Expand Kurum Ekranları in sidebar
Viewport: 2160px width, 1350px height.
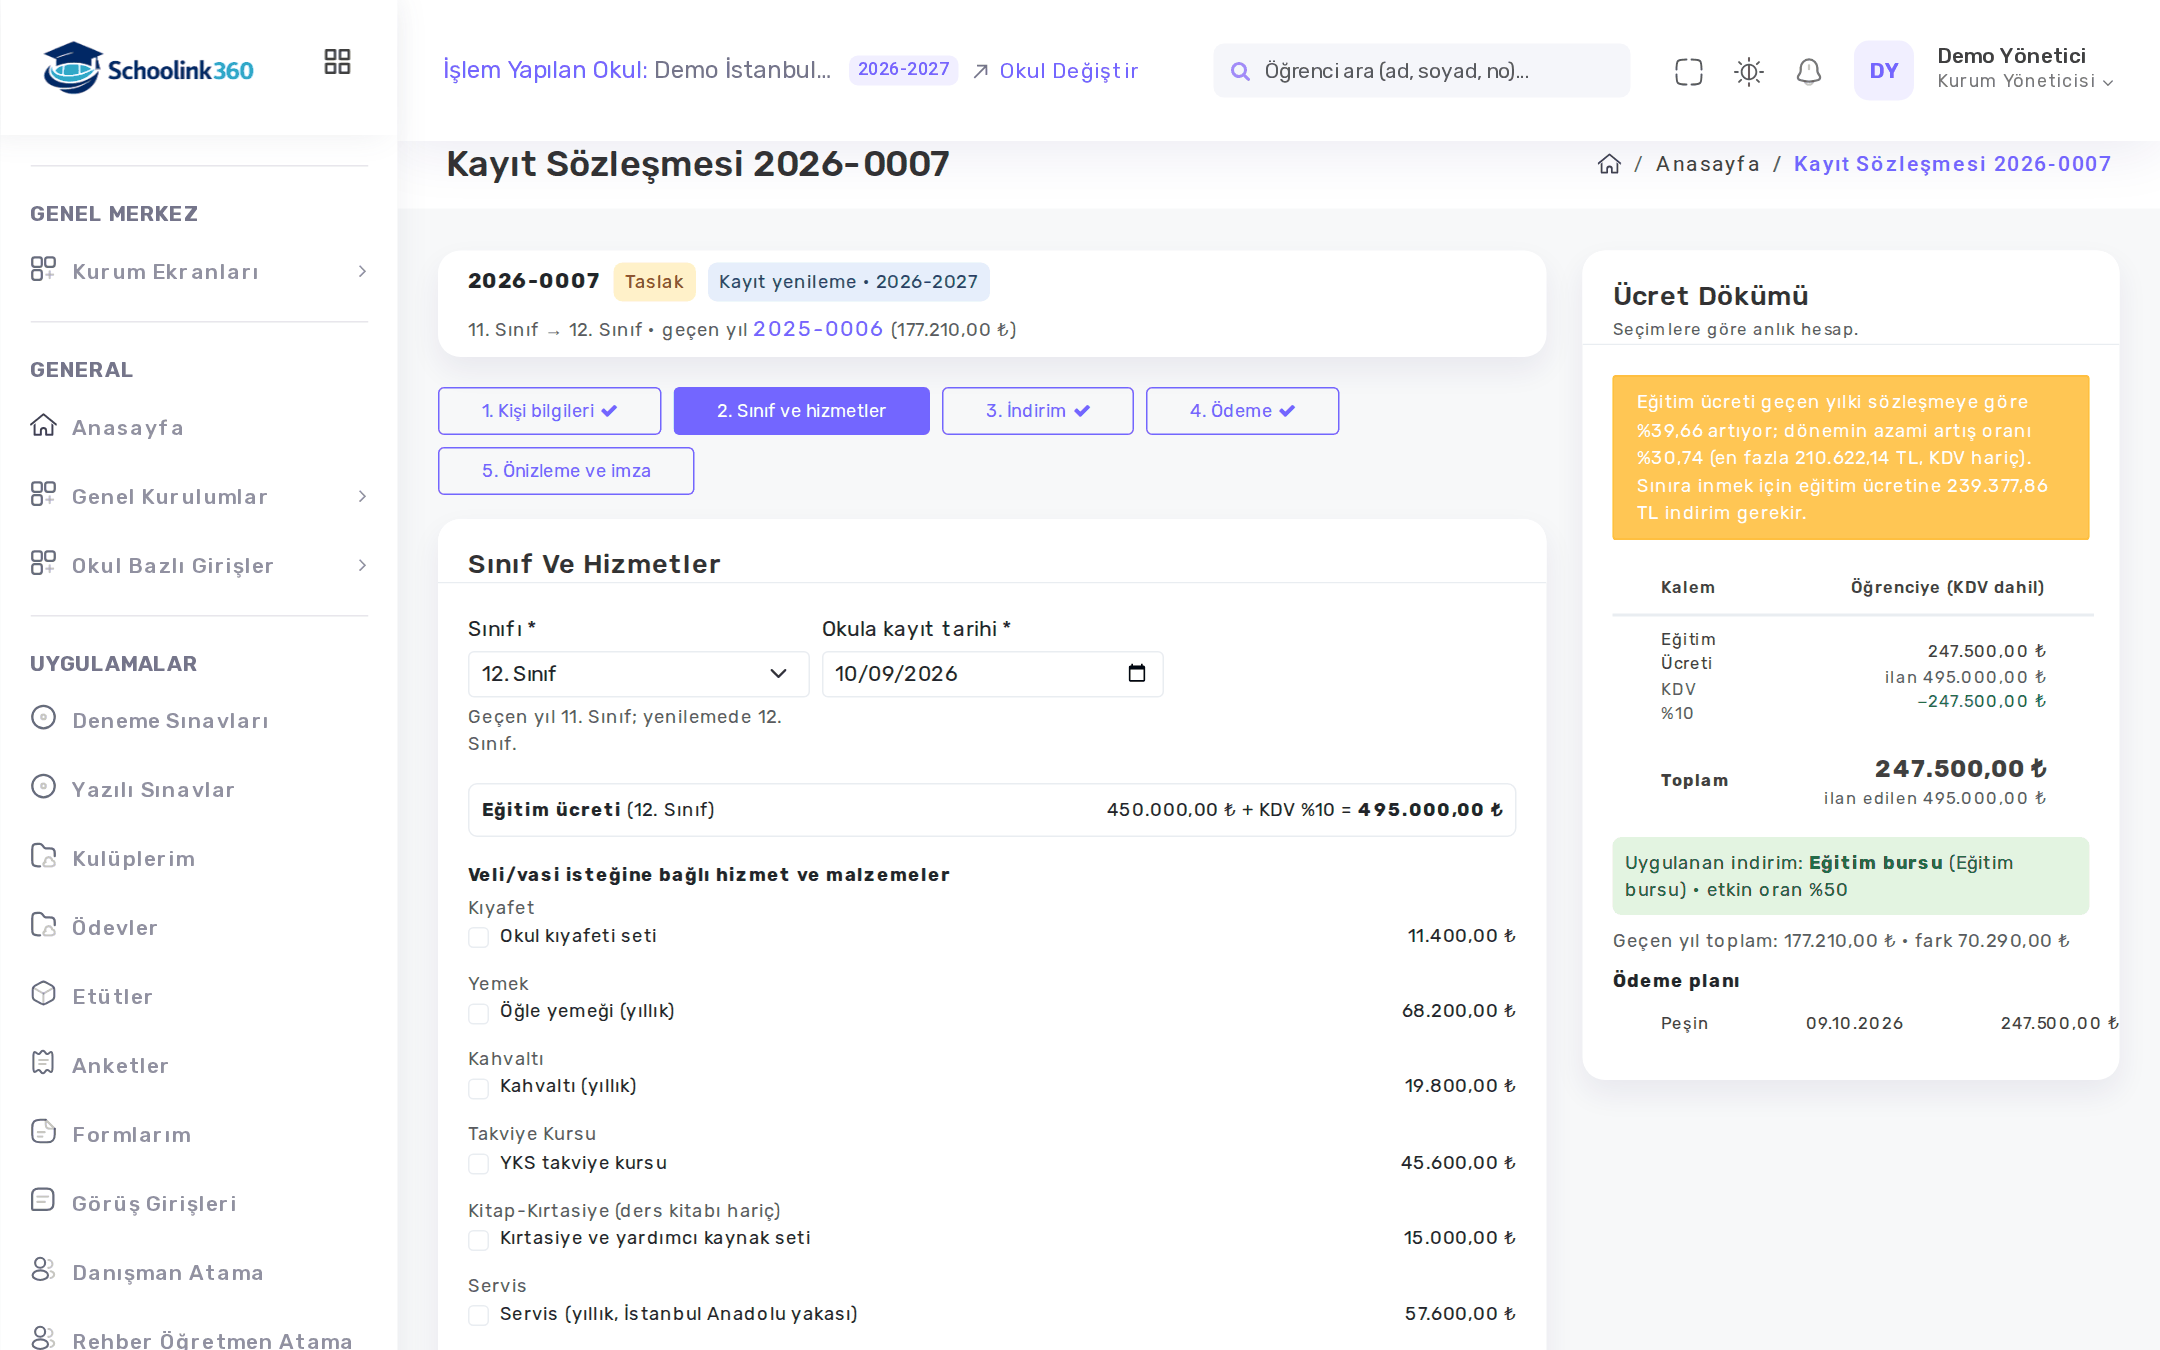click(199, 271)
